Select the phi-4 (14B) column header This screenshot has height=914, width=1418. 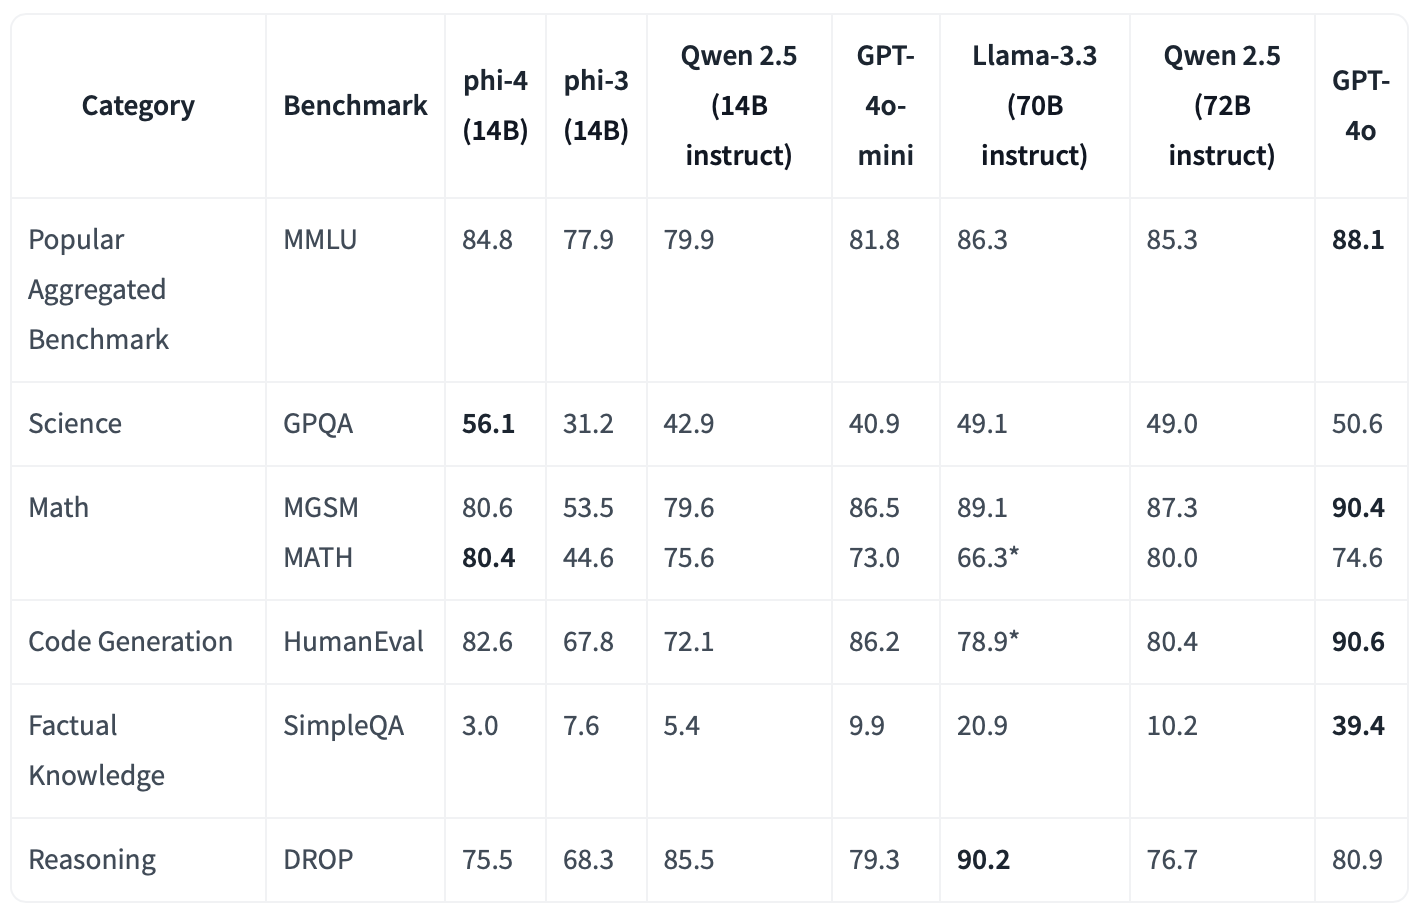pos(495,106)
